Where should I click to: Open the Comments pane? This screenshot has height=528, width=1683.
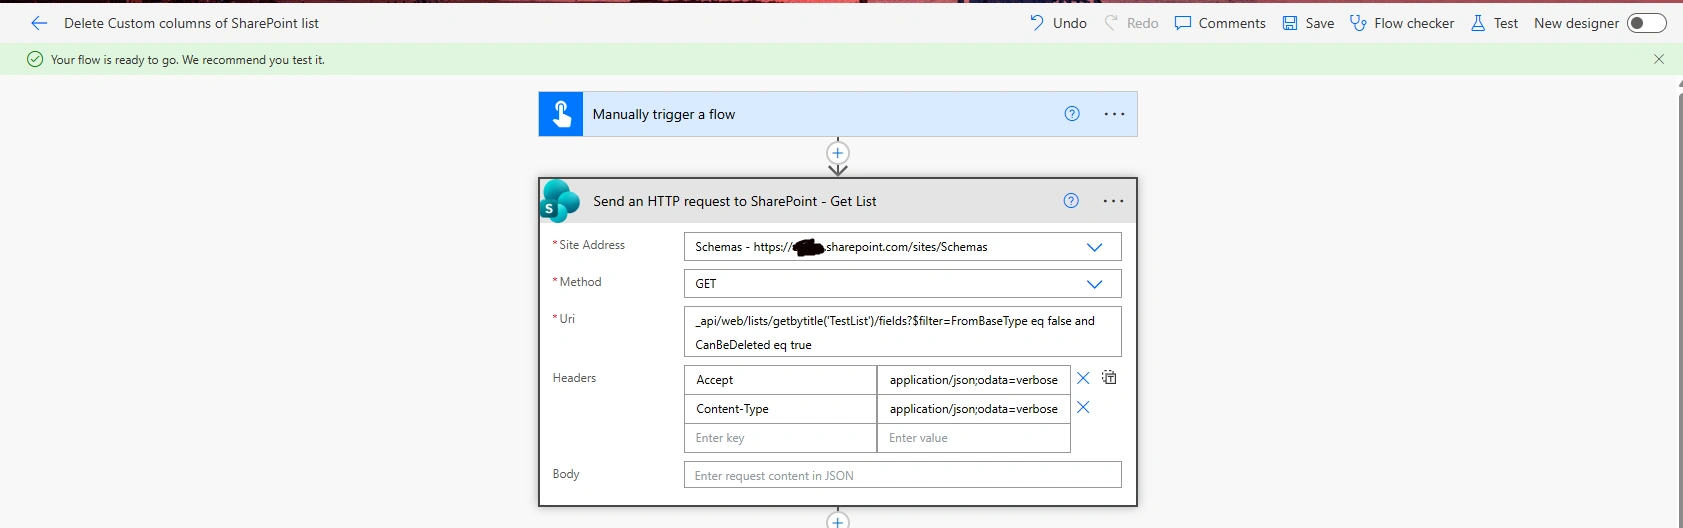(x=1220, y=23)
